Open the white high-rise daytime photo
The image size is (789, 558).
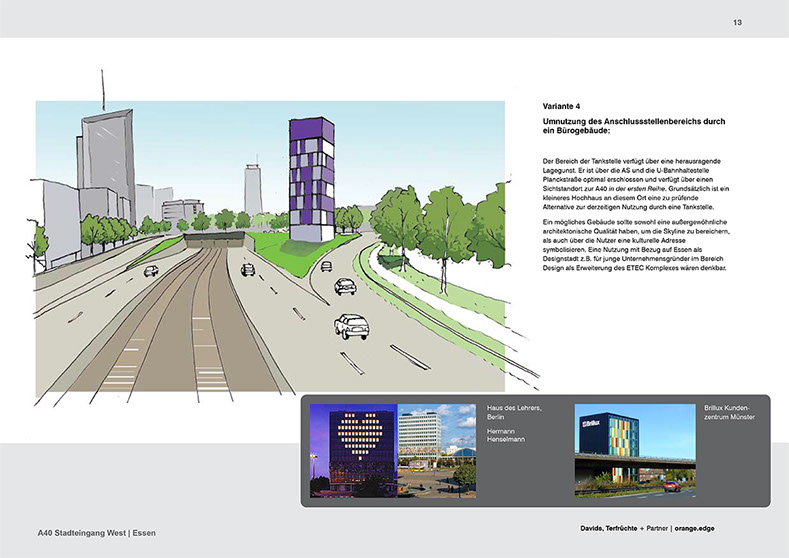click(x=437, y=449)
